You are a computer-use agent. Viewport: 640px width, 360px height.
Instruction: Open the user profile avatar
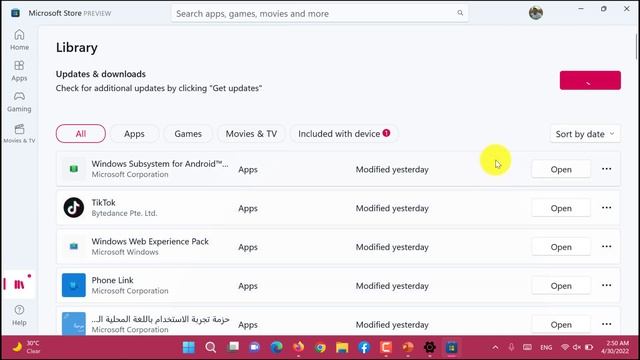click(x=536, y=13)
